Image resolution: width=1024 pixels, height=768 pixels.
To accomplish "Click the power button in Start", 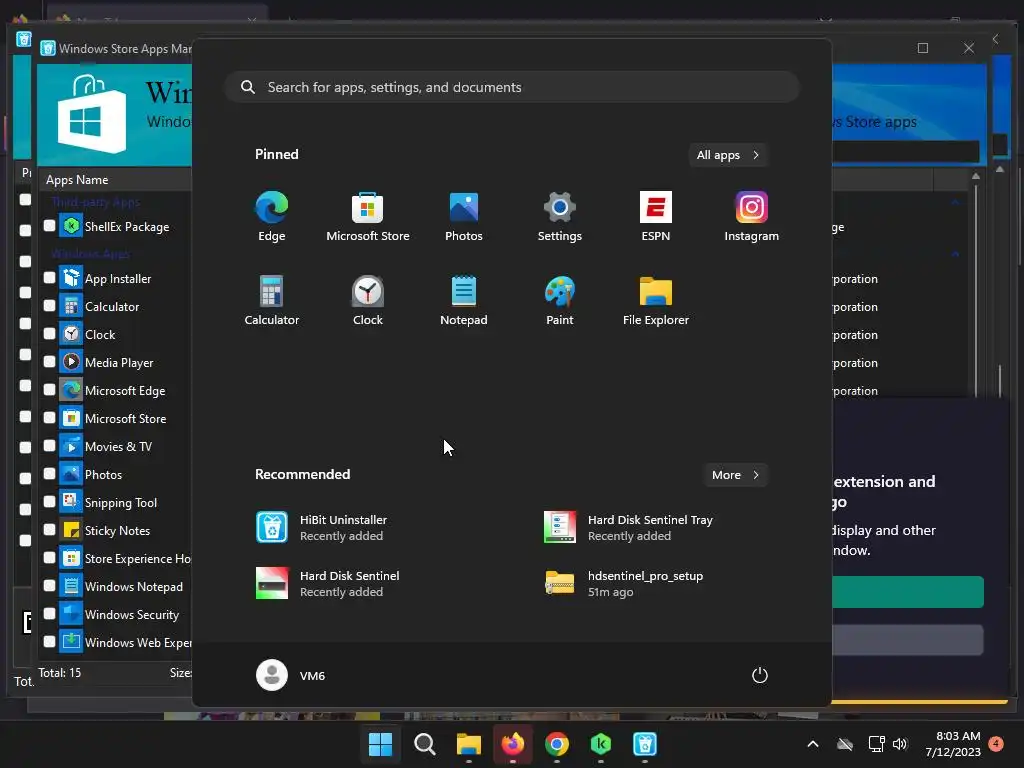I will point(760,675).
